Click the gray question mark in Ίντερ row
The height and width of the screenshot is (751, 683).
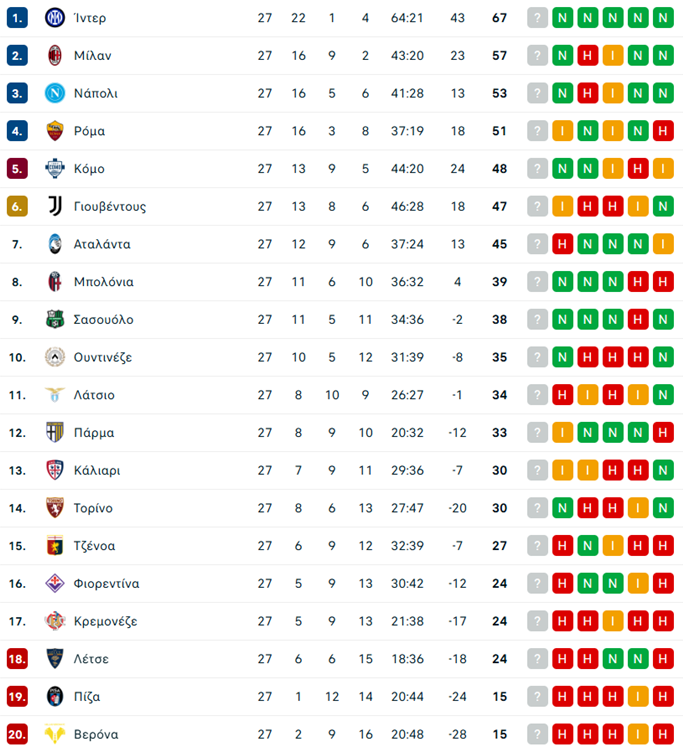click(x=538, y=18)
